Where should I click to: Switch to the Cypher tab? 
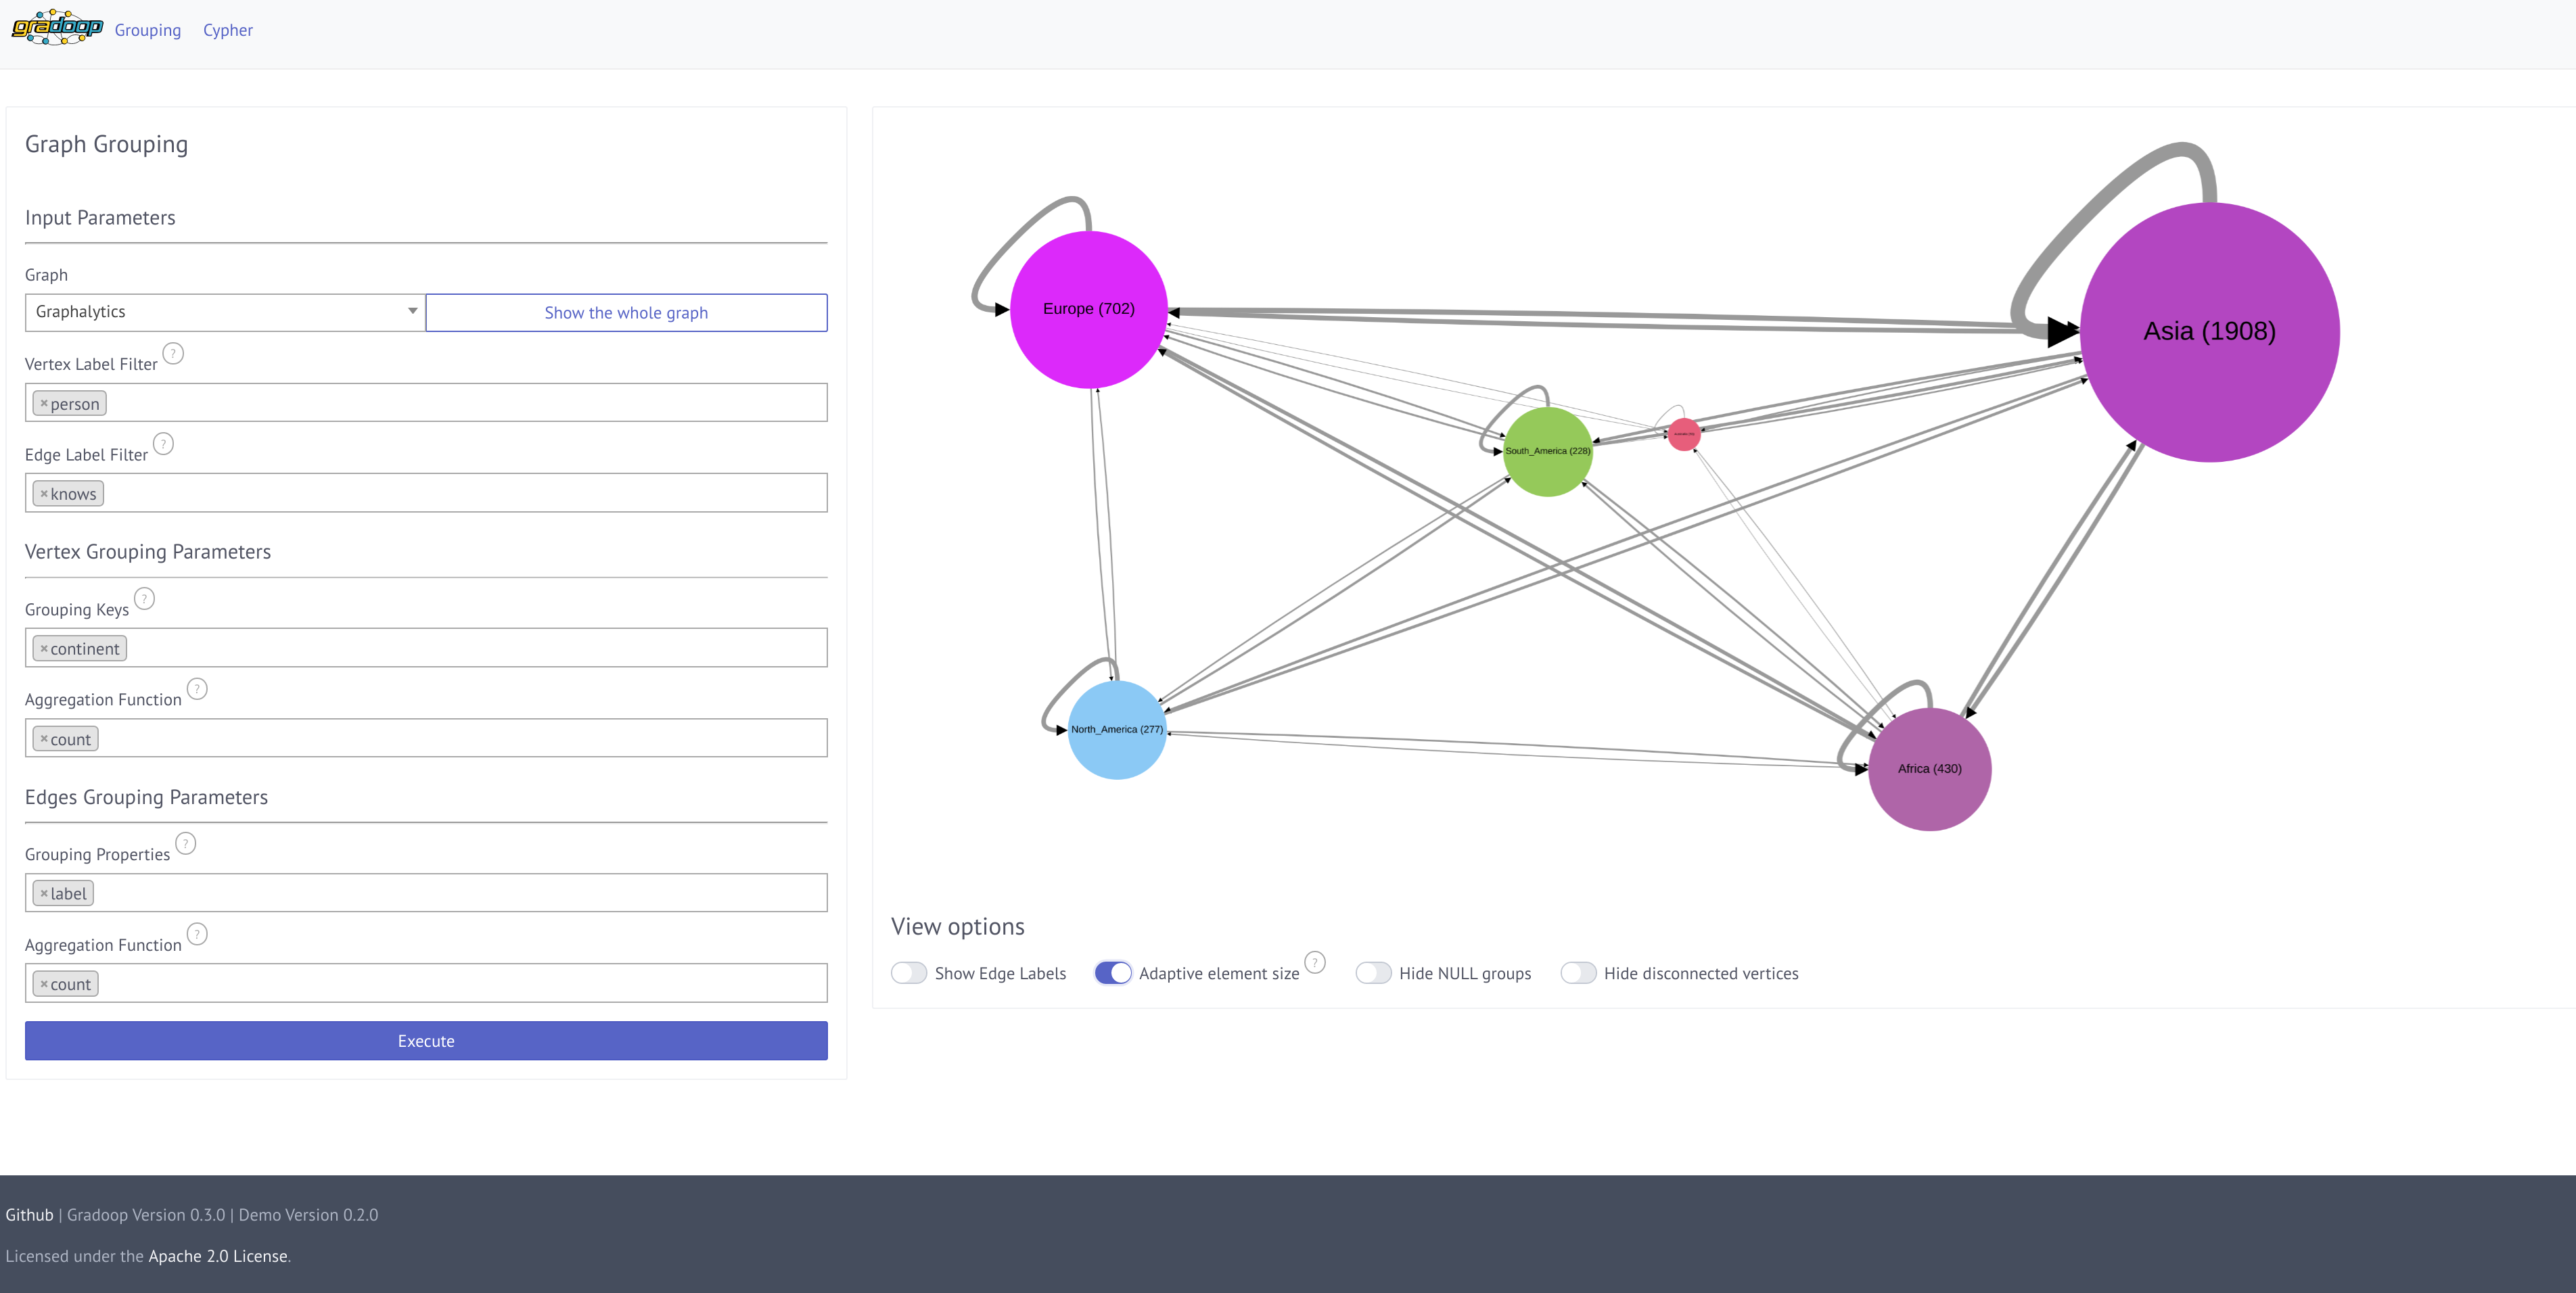click(228, 30)
